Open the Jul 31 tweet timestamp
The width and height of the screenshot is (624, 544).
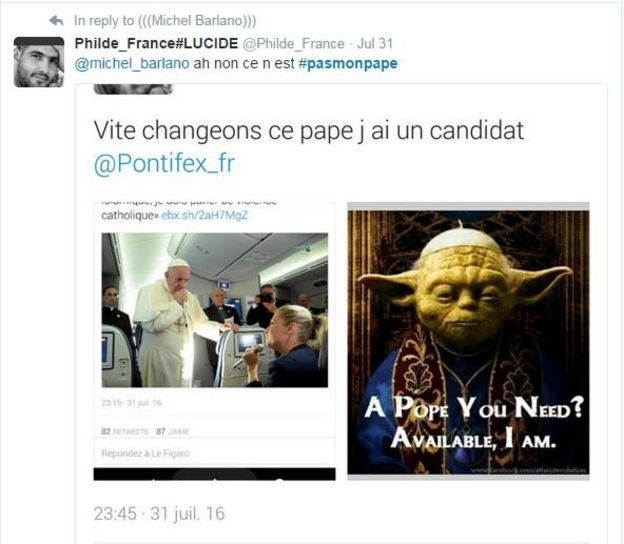point(374,43)
